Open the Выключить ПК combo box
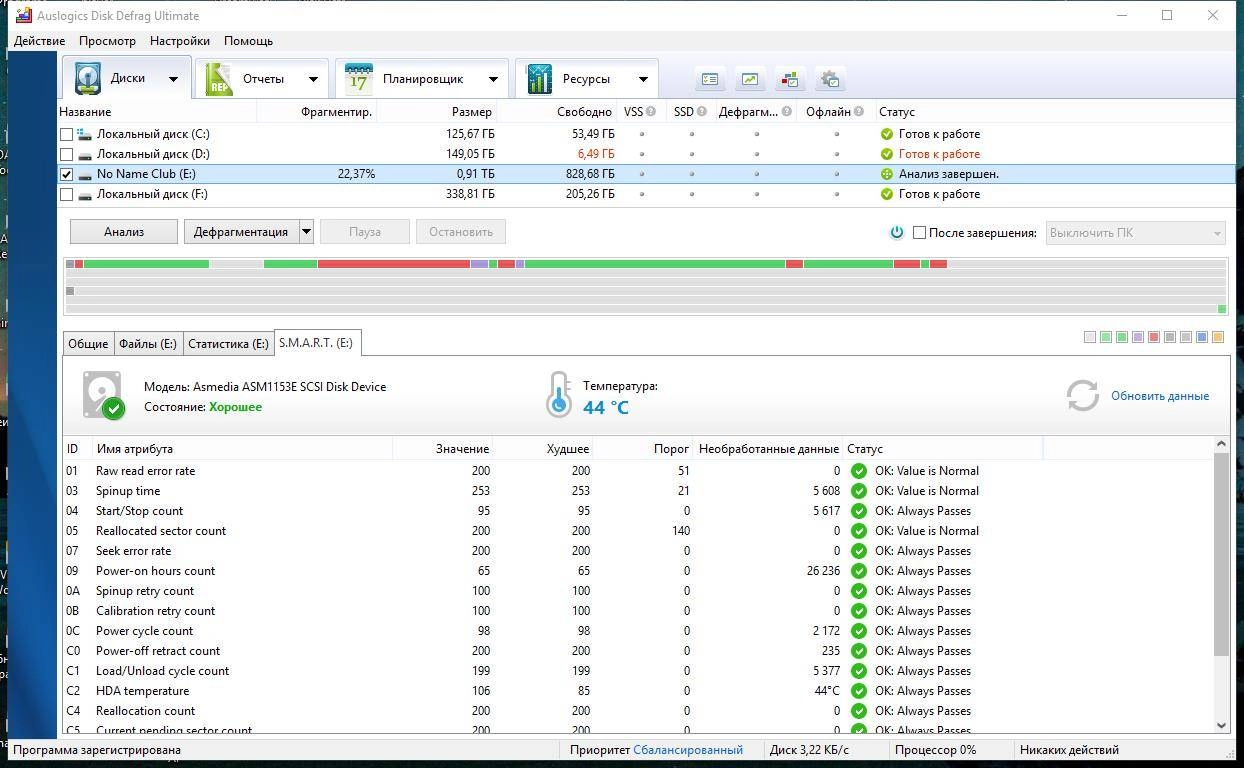Screen dimensions: 1244x768 pyautogui.click(x=1136, y=233)
